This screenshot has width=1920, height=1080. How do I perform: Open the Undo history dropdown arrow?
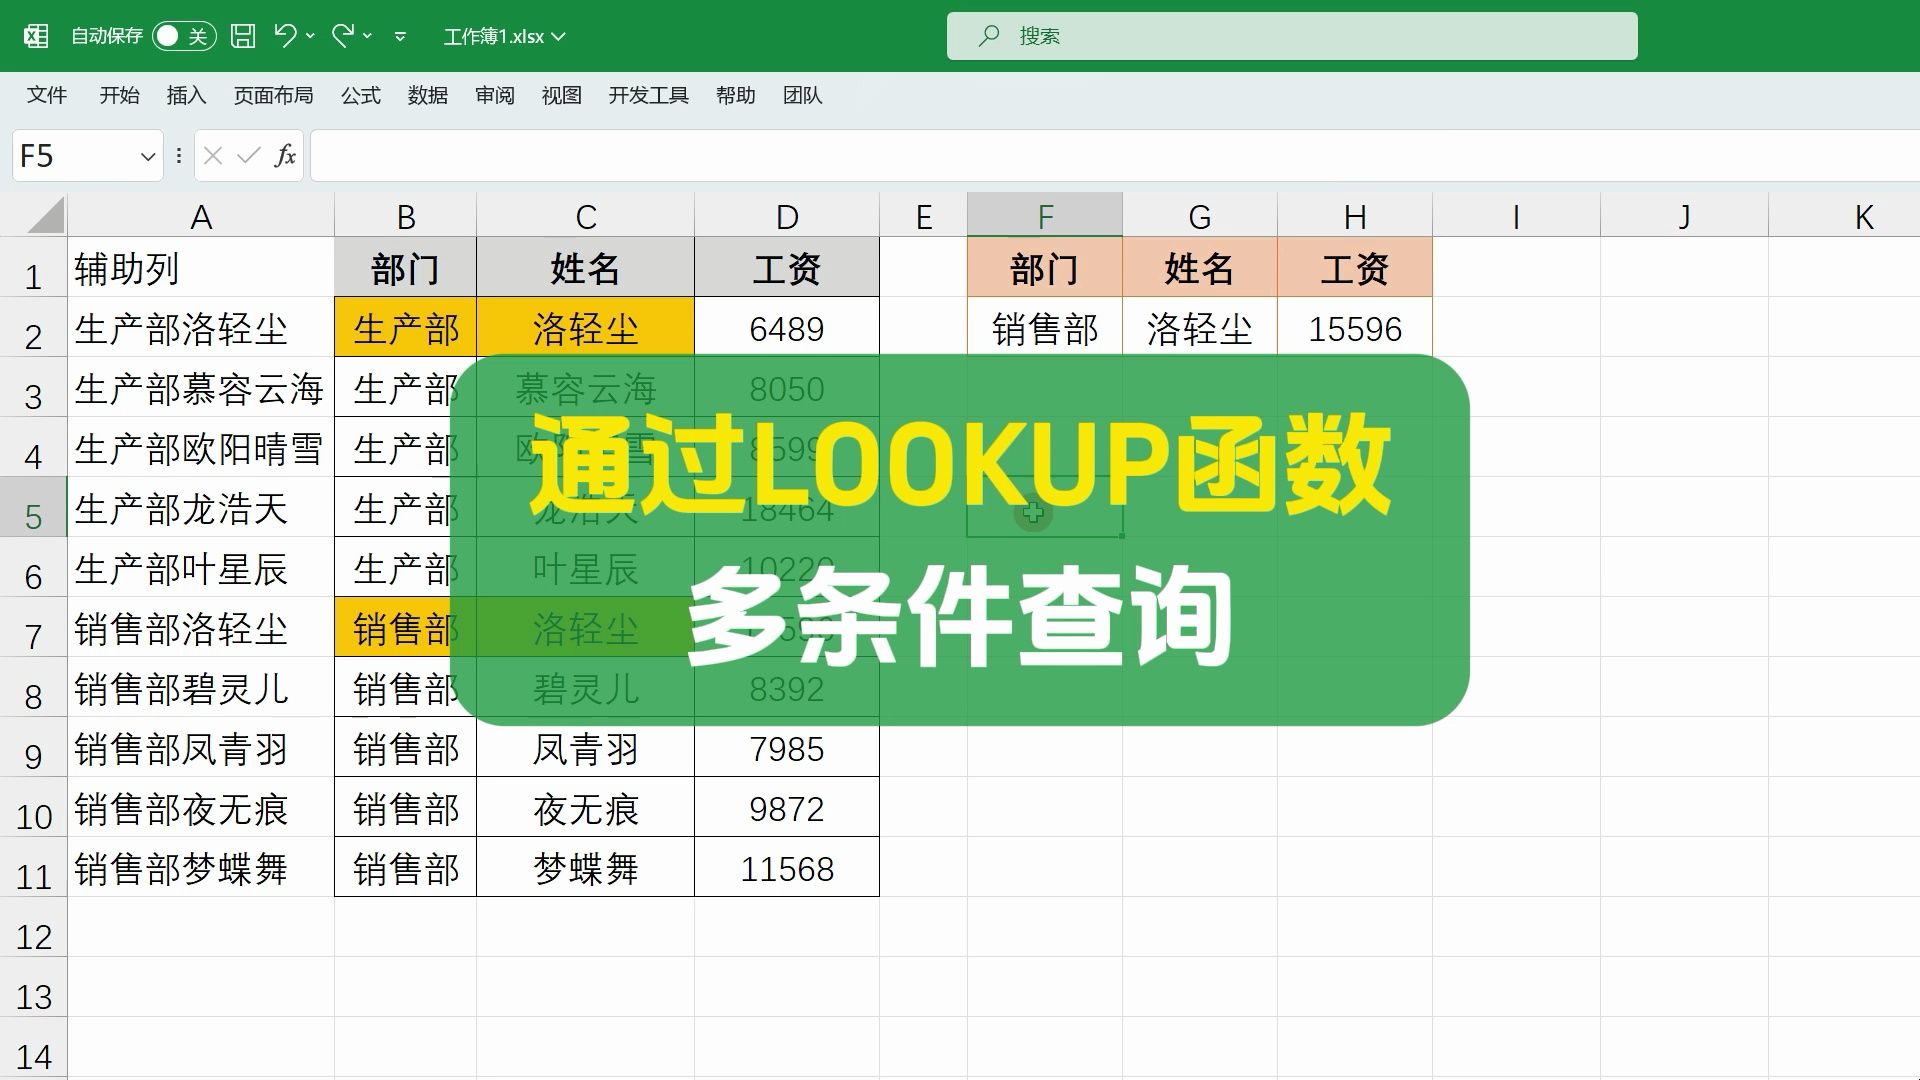[x=310, y=36]
